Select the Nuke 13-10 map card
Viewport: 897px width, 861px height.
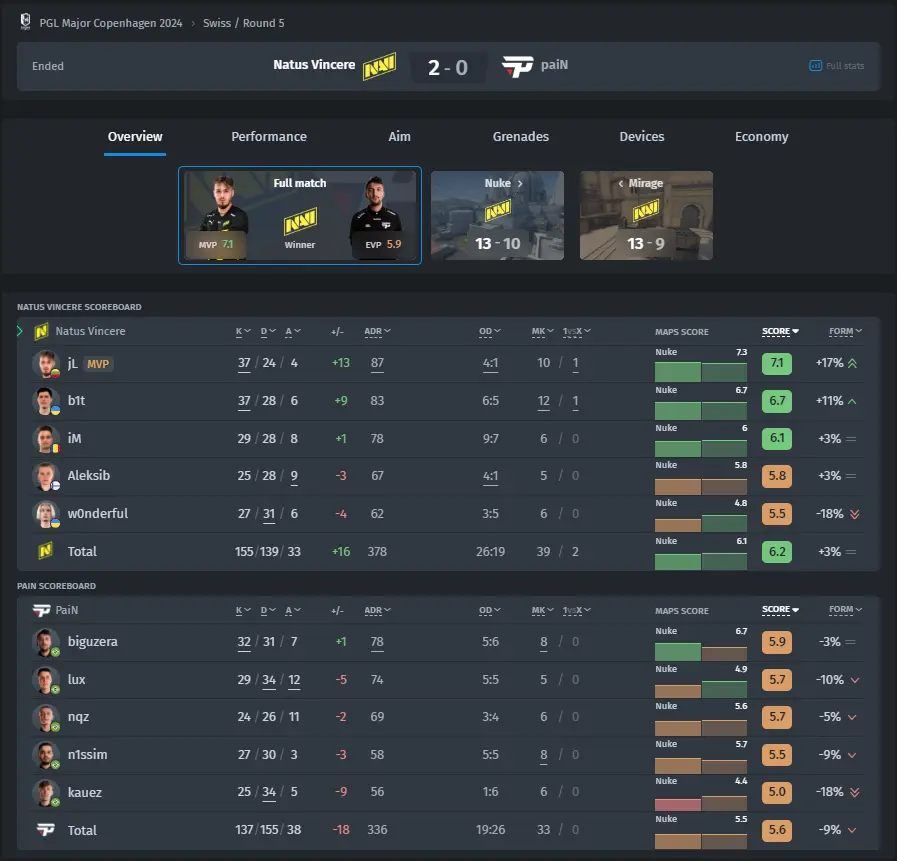[497, 216]
